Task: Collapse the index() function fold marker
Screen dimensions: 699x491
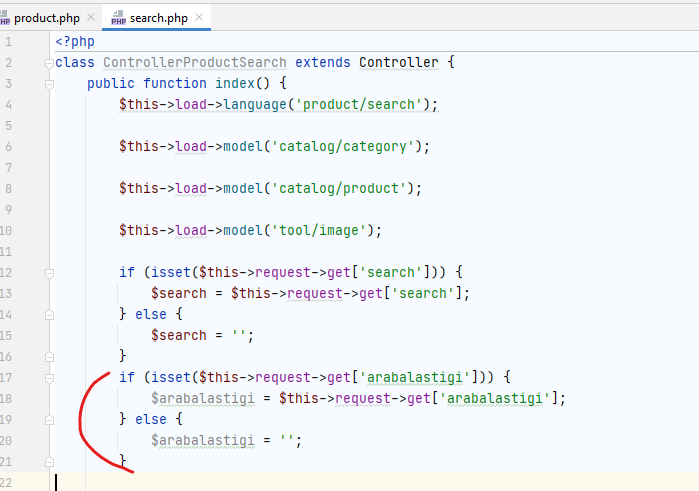Action: tap(49, 84)
